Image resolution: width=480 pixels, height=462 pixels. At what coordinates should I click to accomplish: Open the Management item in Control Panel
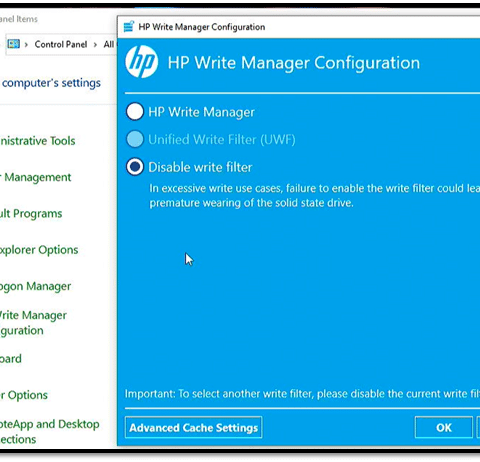35,177
